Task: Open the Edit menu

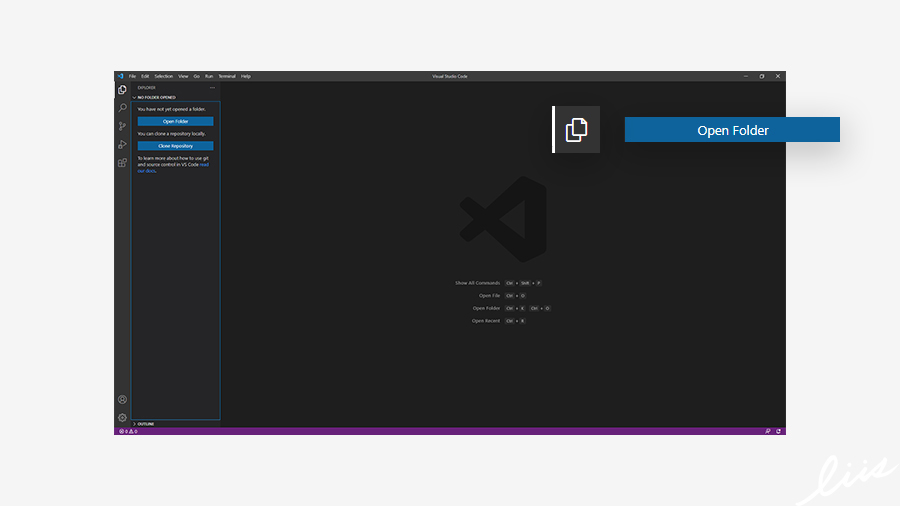Action: pos(145,76)
